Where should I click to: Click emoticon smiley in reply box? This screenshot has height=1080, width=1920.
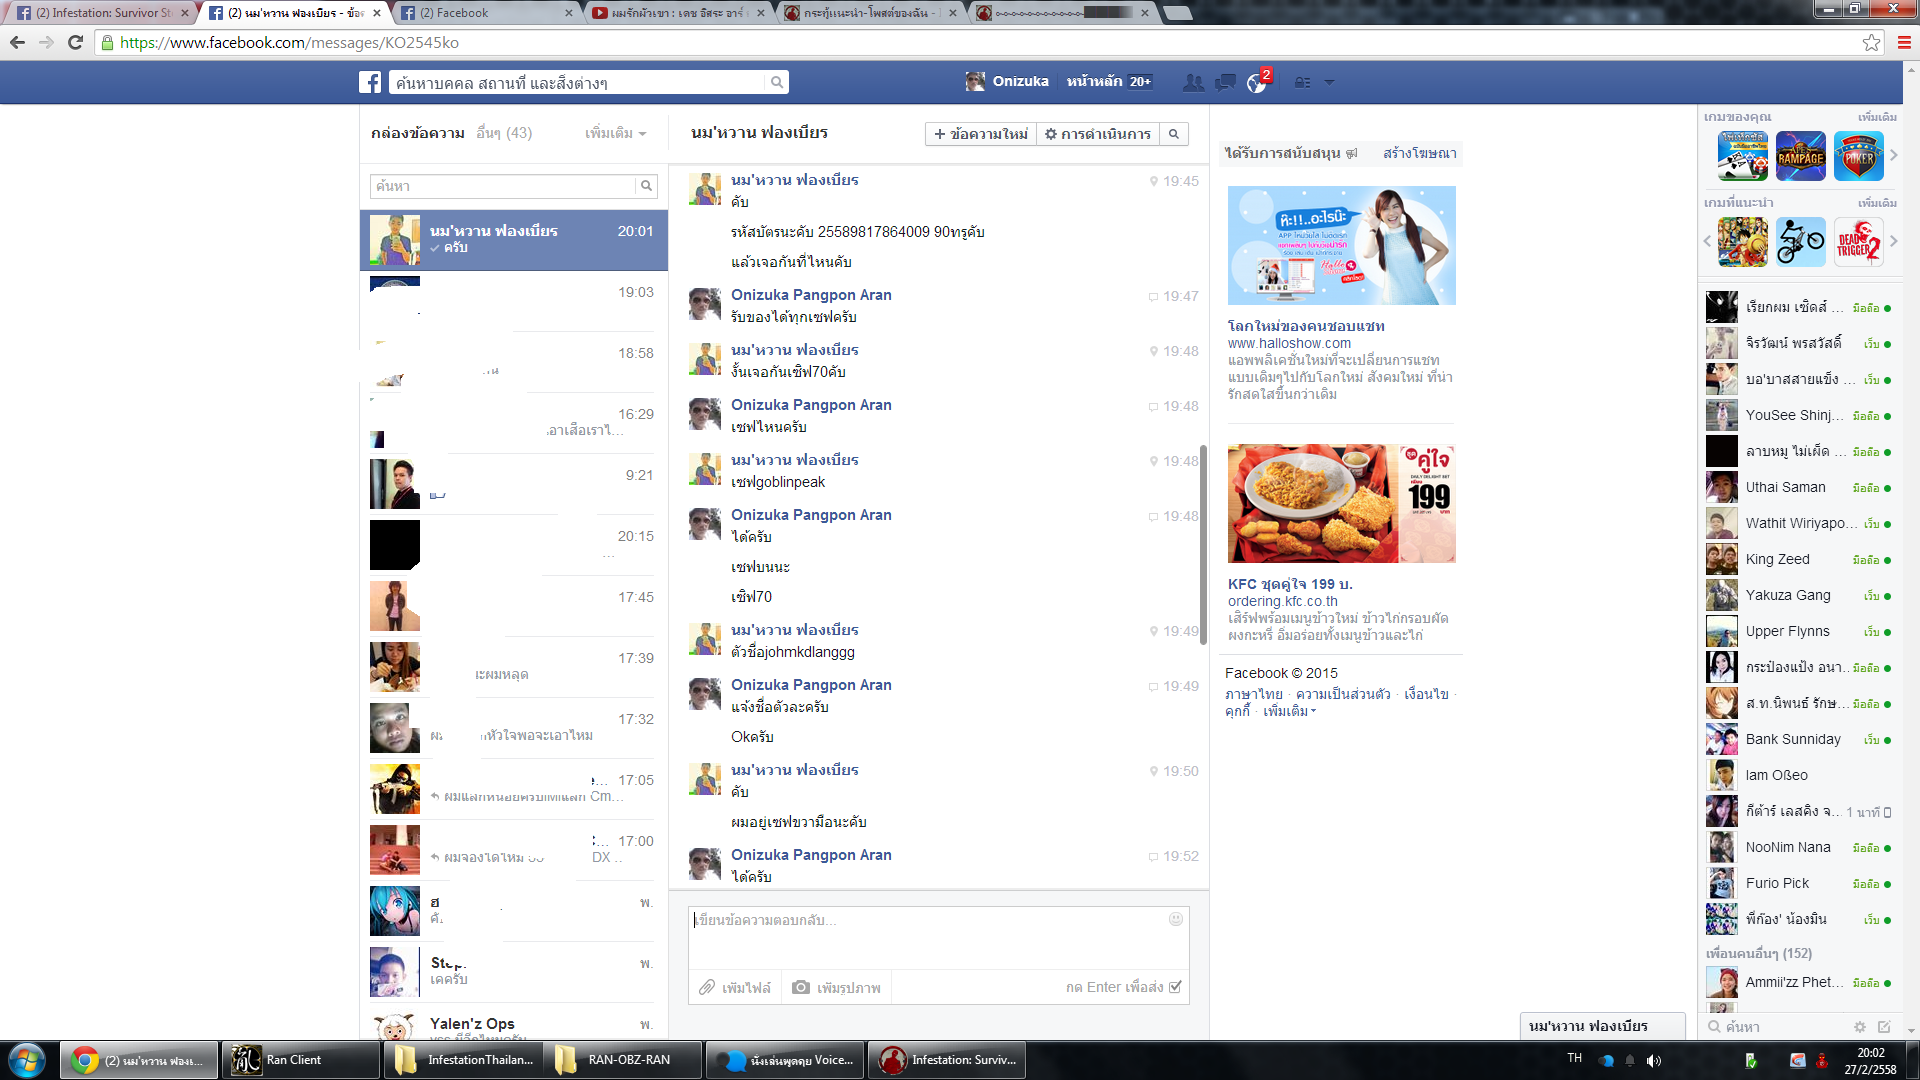(x=1176, y=919)
